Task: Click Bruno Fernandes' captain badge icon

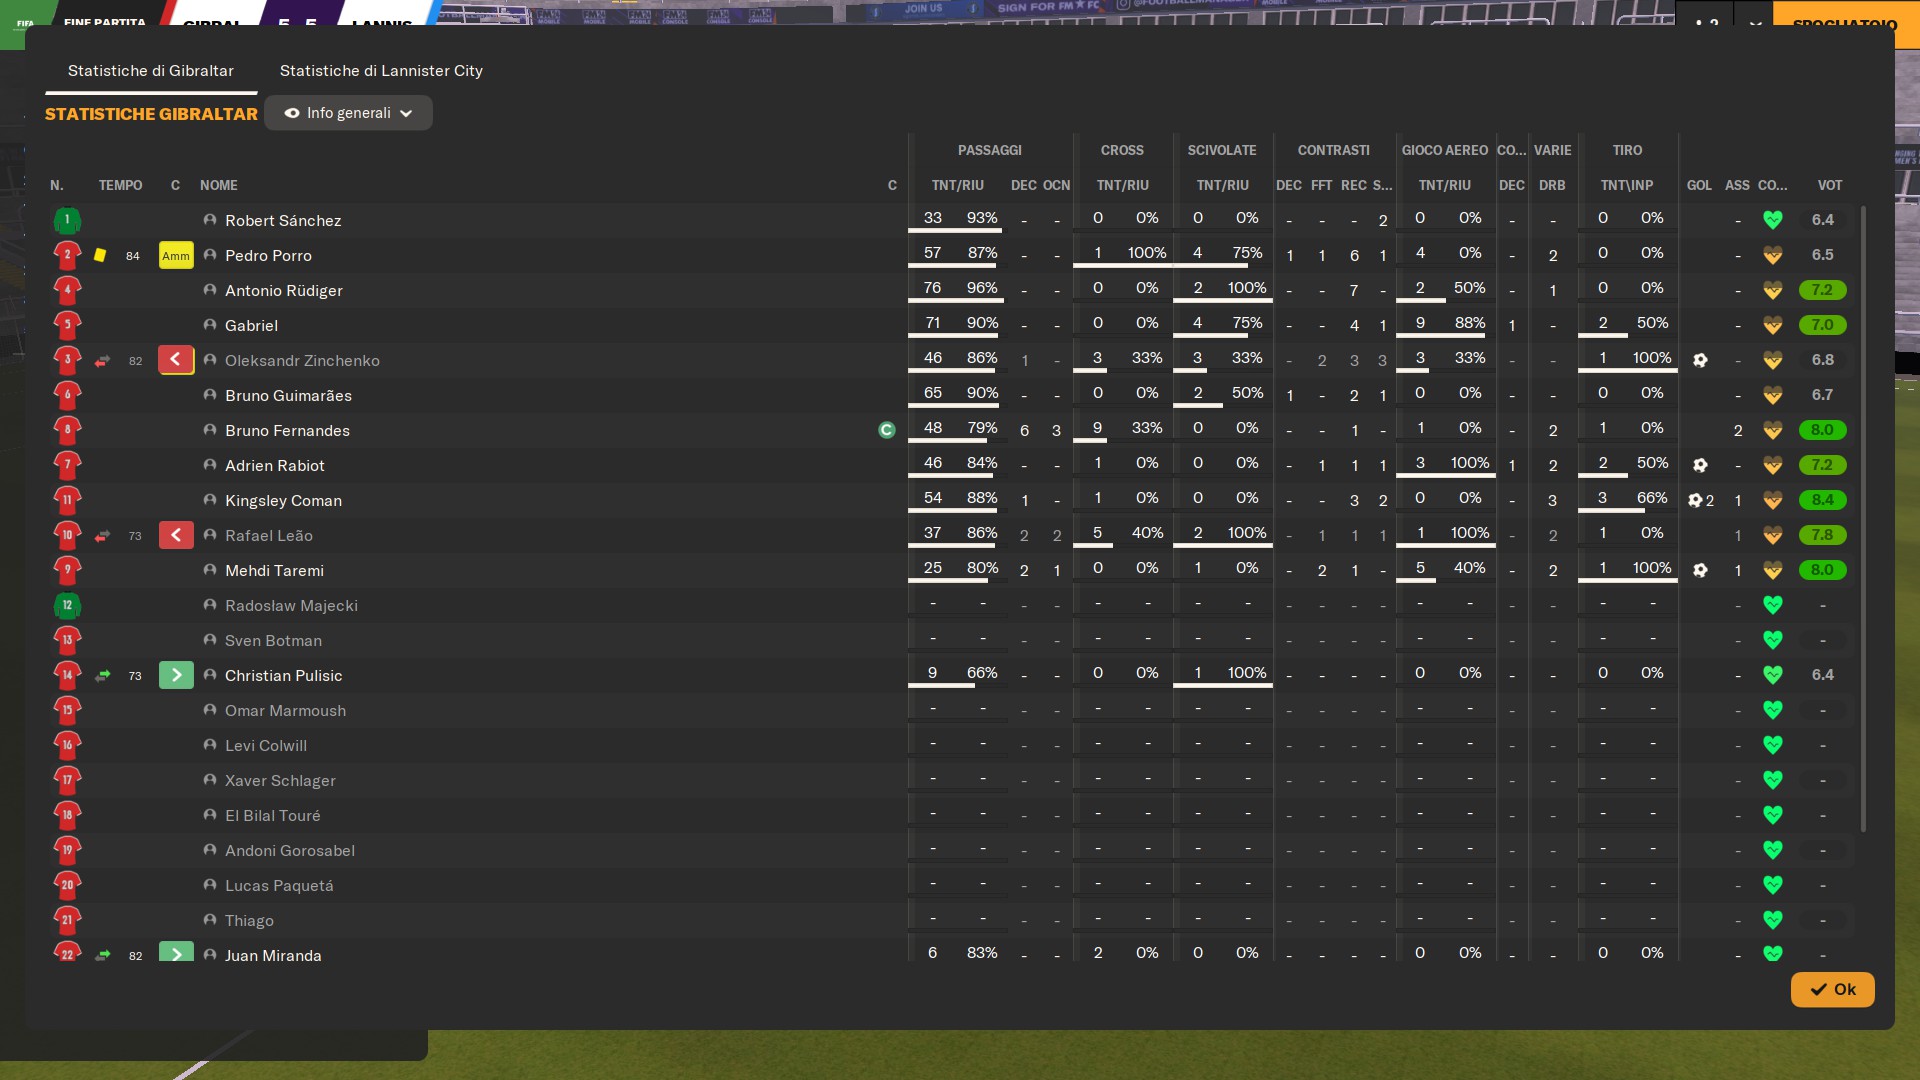Action: (x=886, y=430)
